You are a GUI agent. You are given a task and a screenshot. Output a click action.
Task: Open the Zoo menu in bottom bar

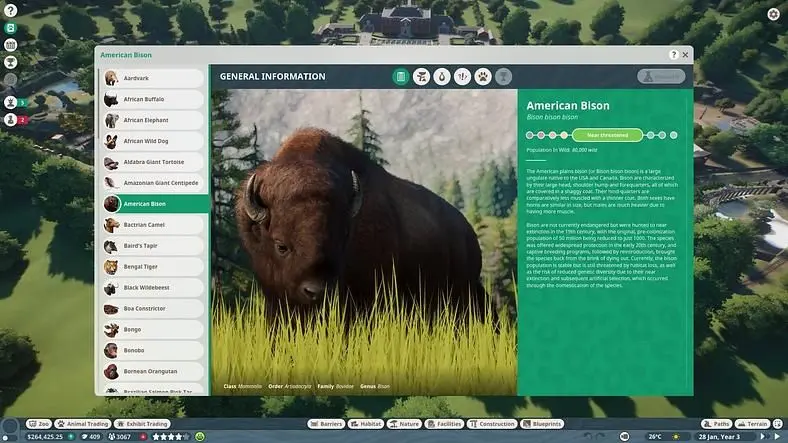39,424
